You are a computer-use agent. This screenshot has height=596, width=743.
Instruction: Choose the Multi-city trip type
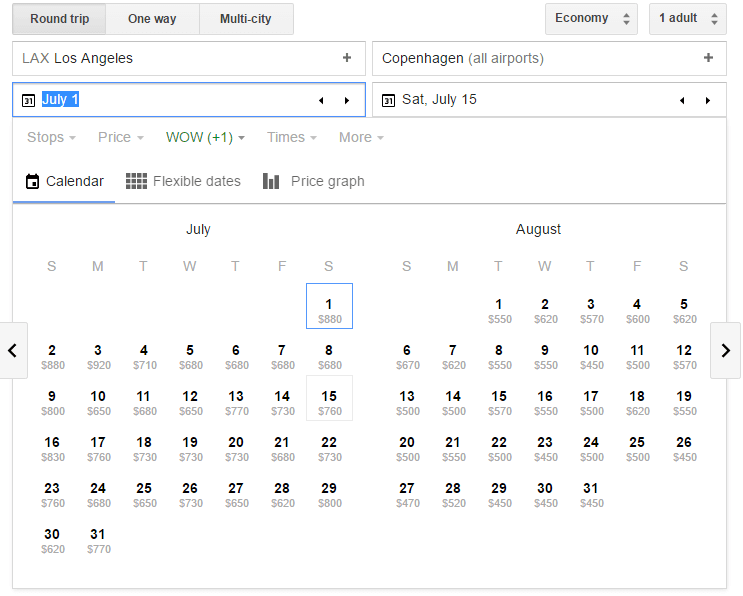click(x=245, y=19)
